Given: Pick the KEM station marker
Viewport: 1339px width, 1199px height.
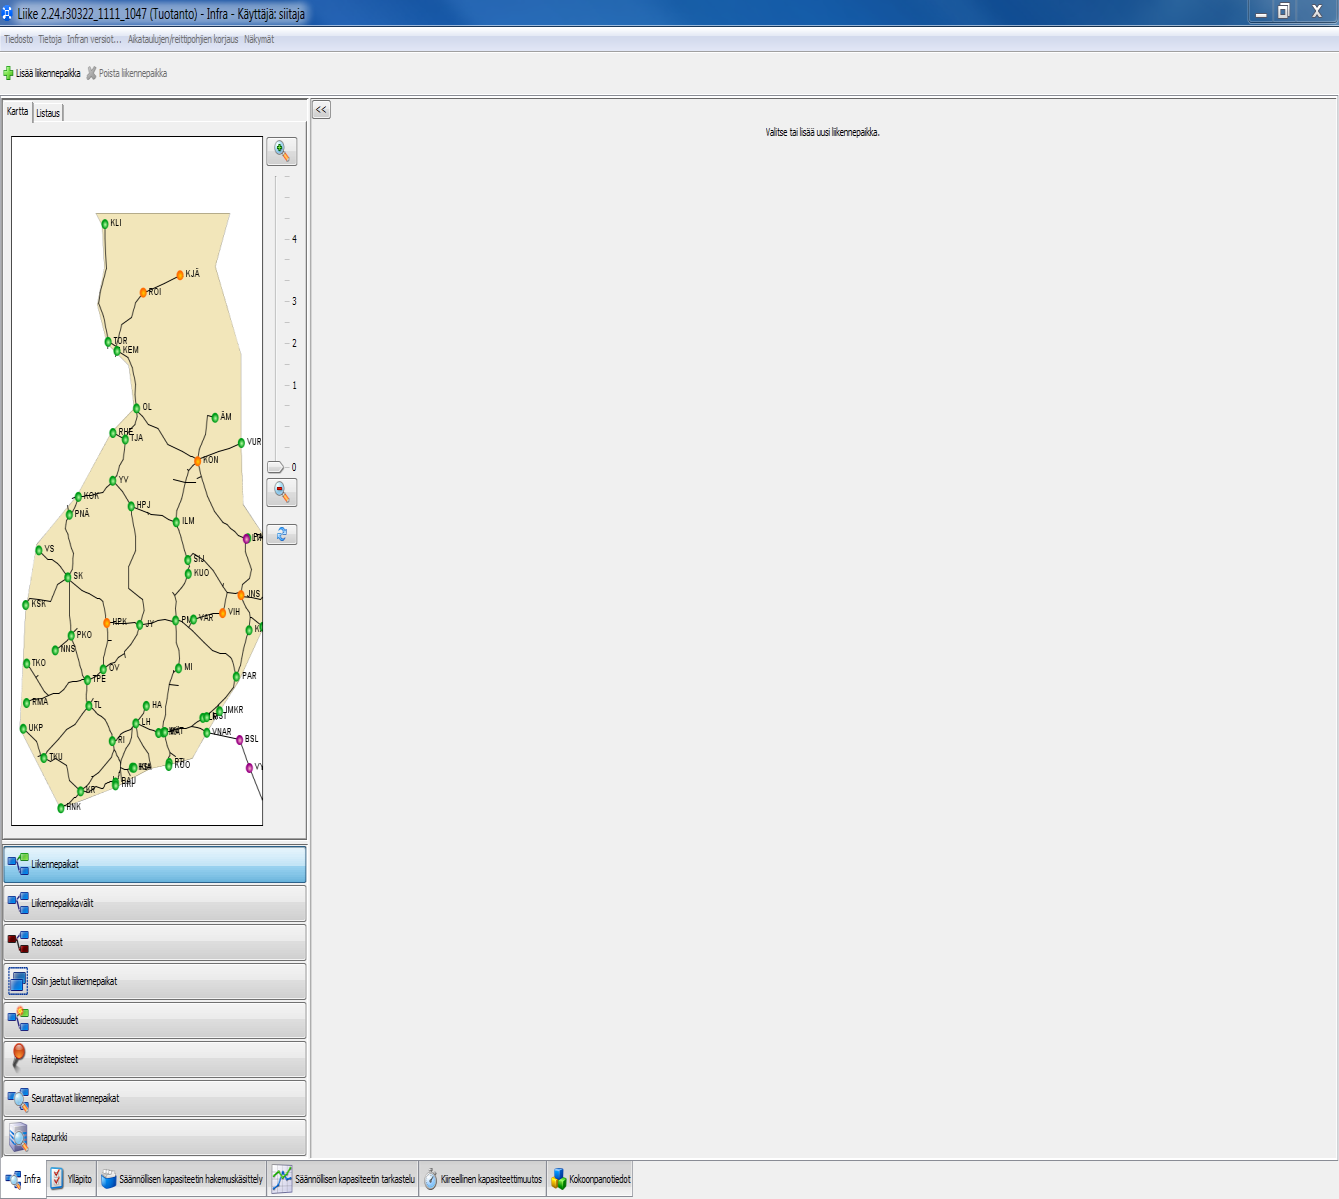Looking at the screenshot, I should coord(117,351).
